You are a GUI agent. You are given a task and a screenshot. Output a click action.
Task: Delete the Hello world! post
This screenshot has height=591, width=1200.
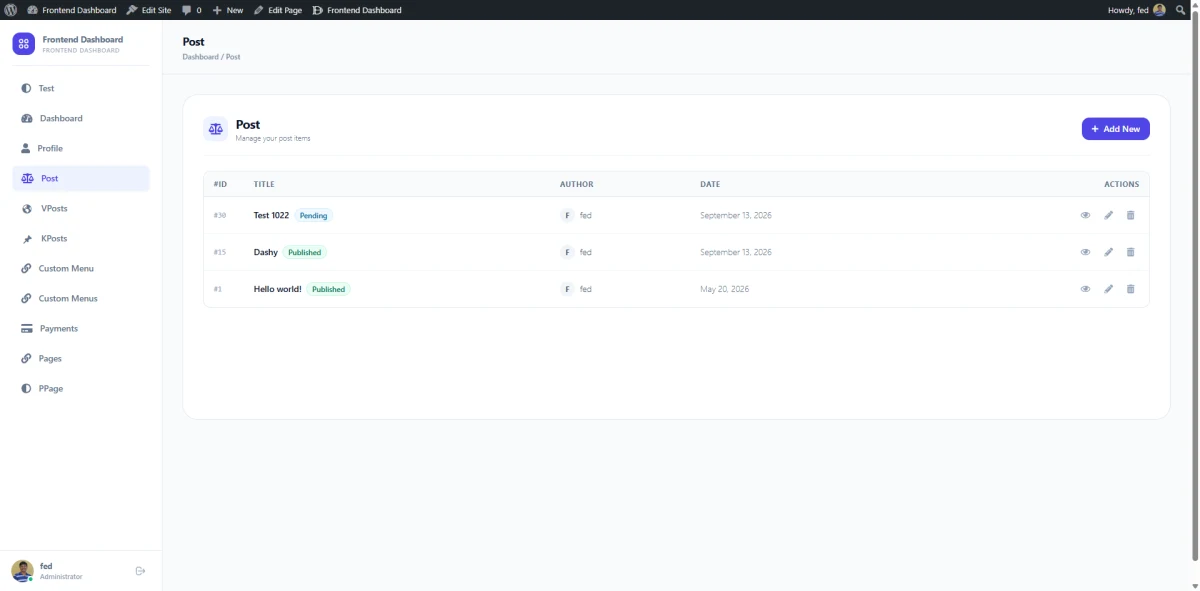[x=1131, y=289]
